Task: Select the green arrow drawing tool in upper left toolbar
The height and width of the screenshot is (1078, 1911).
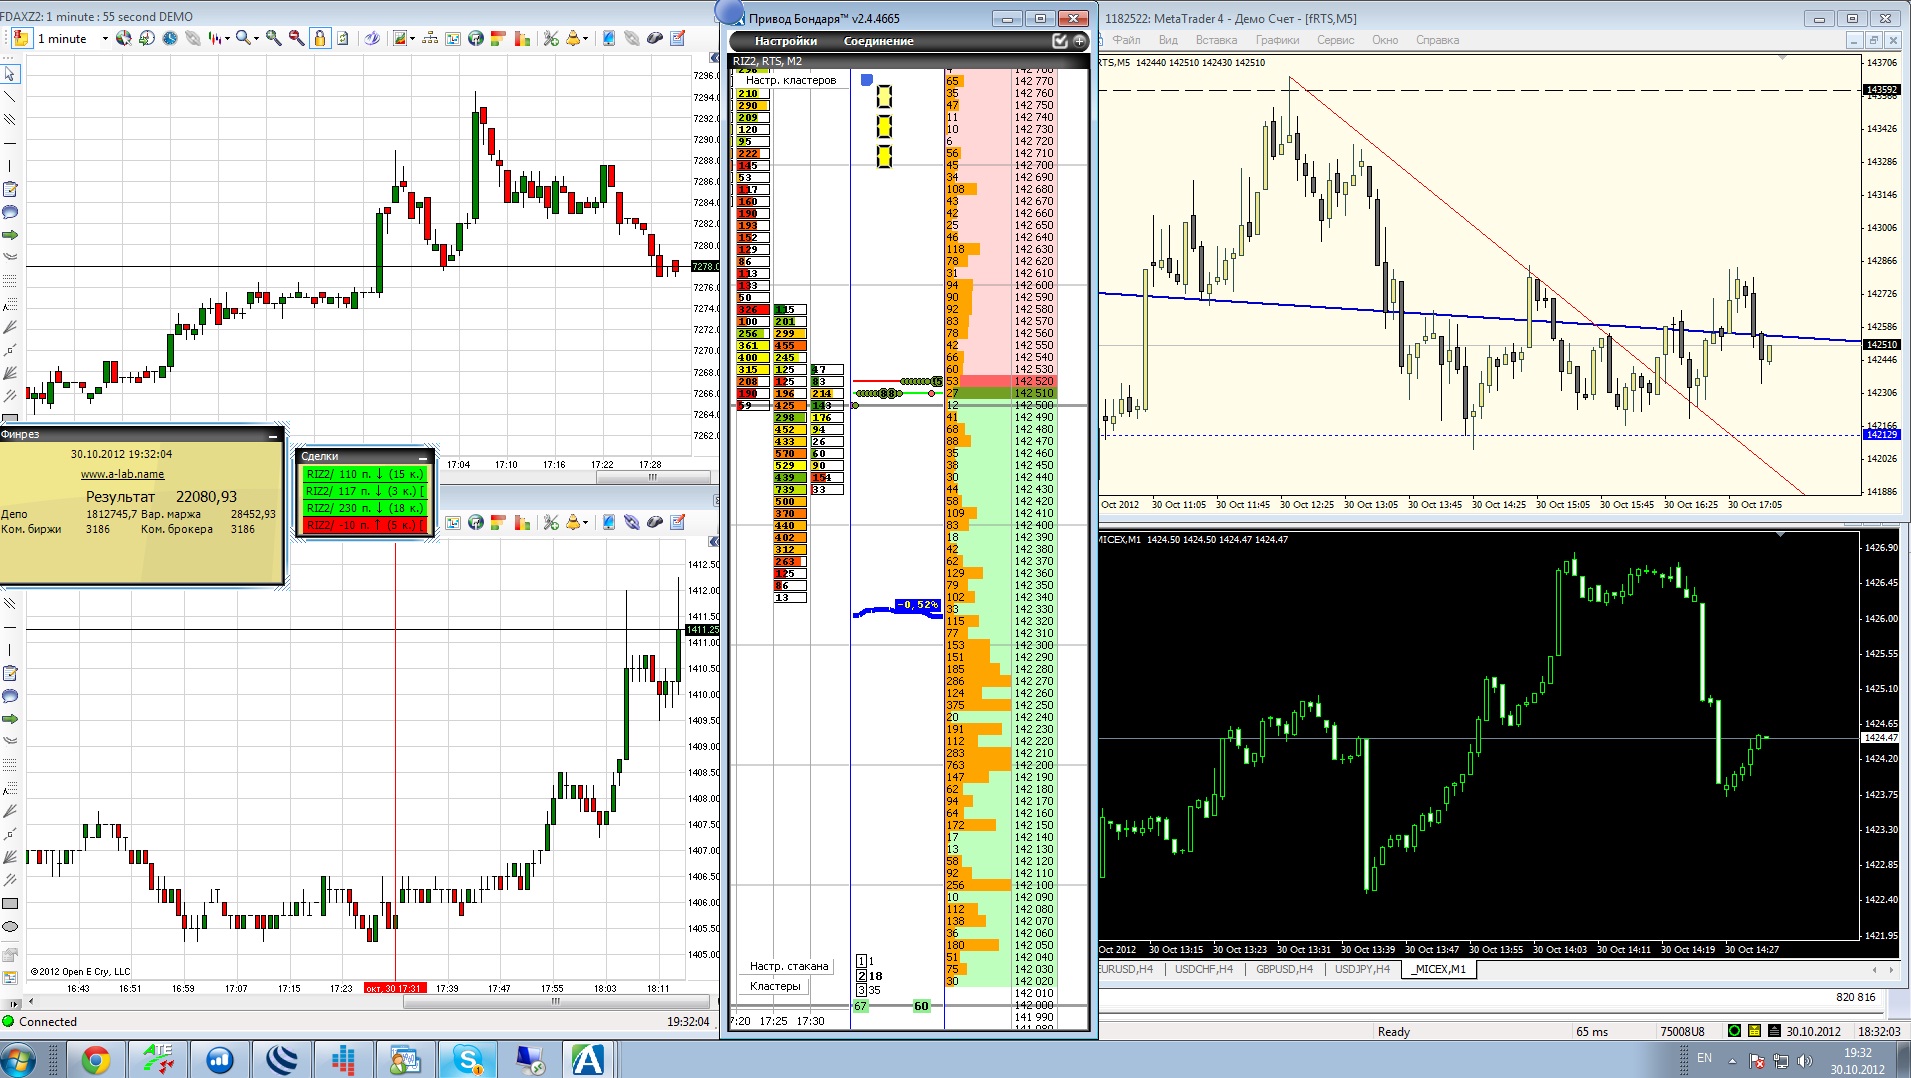Action: coord(10,235)
